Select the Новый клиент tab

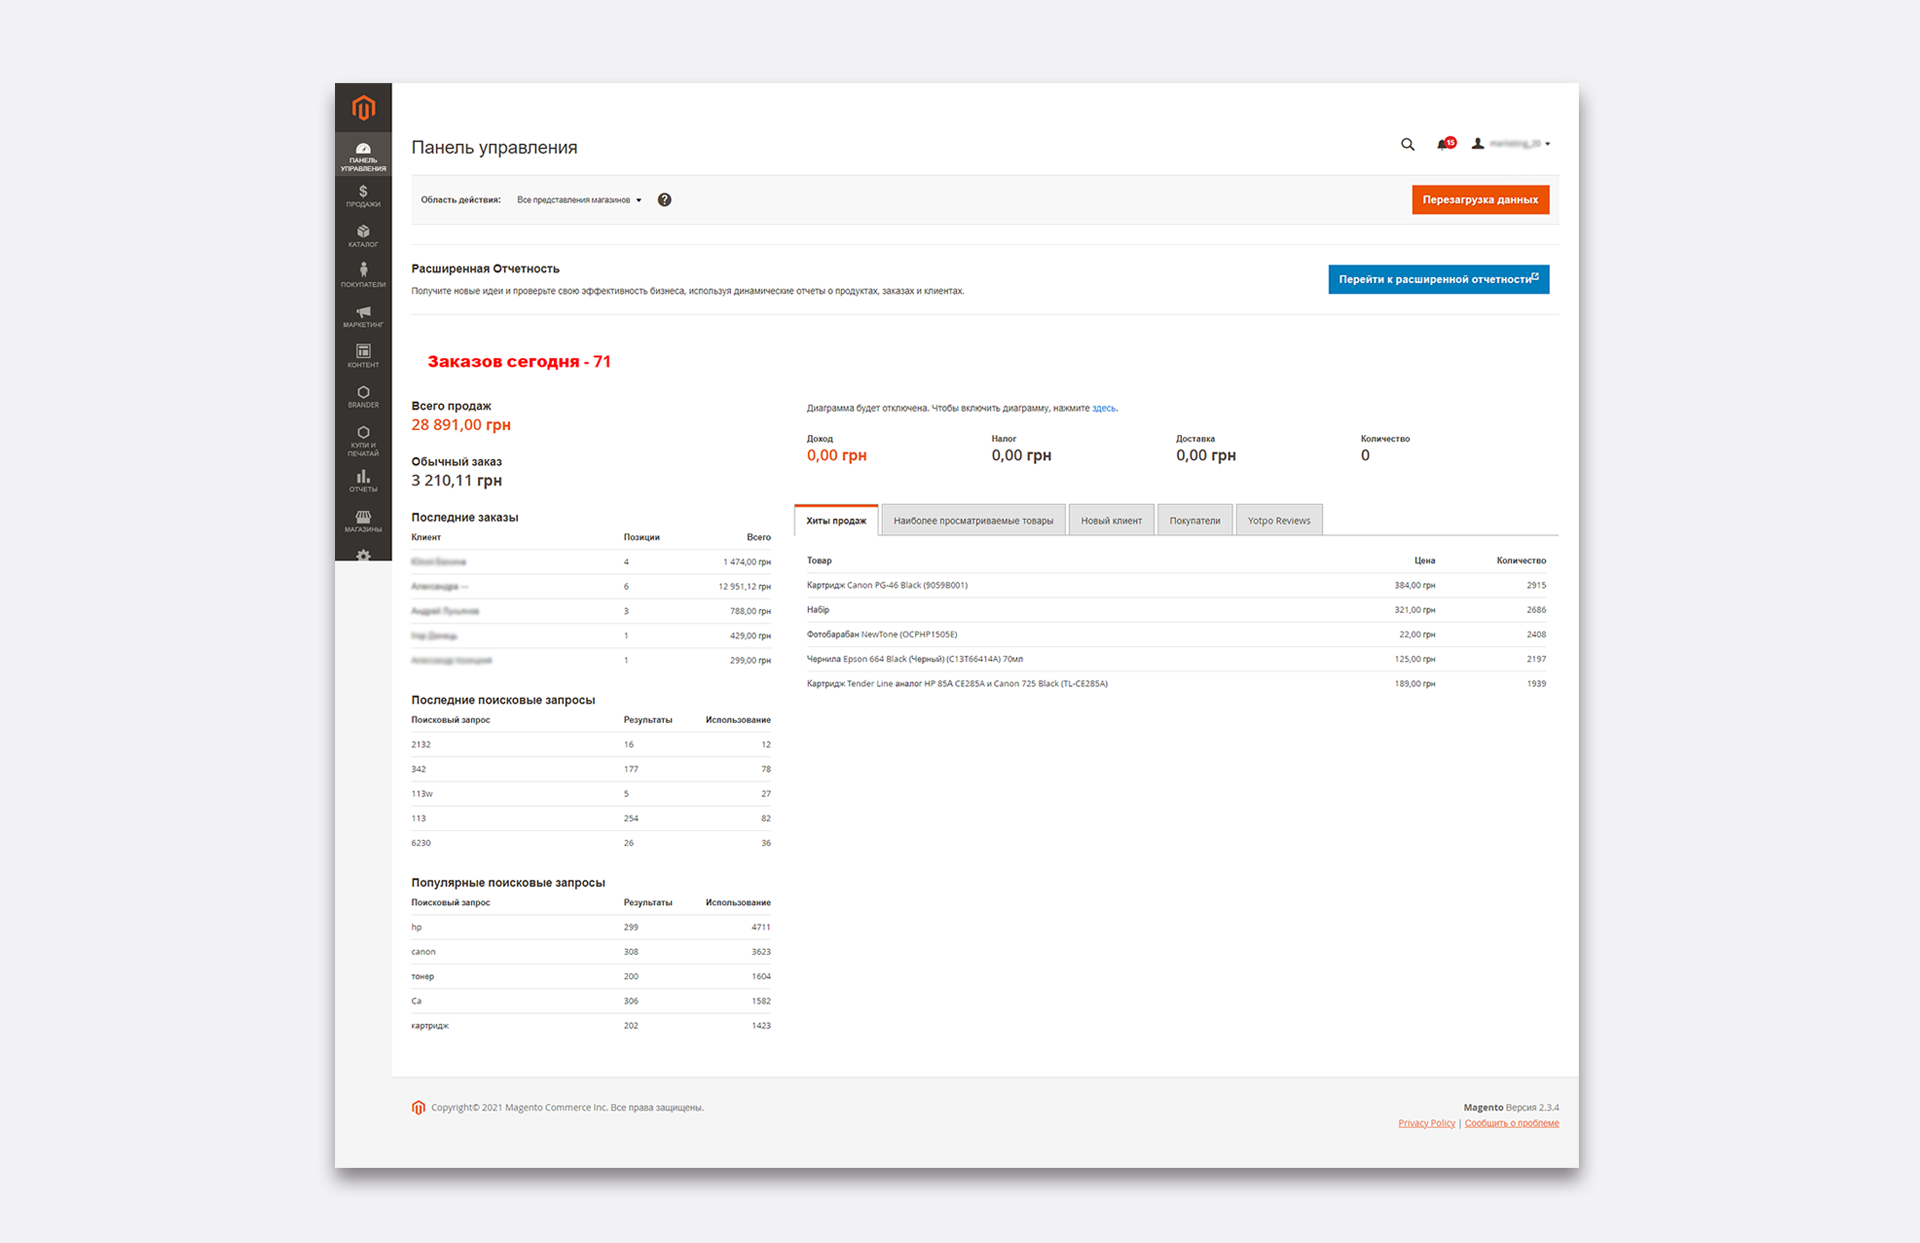(1110, 521)
